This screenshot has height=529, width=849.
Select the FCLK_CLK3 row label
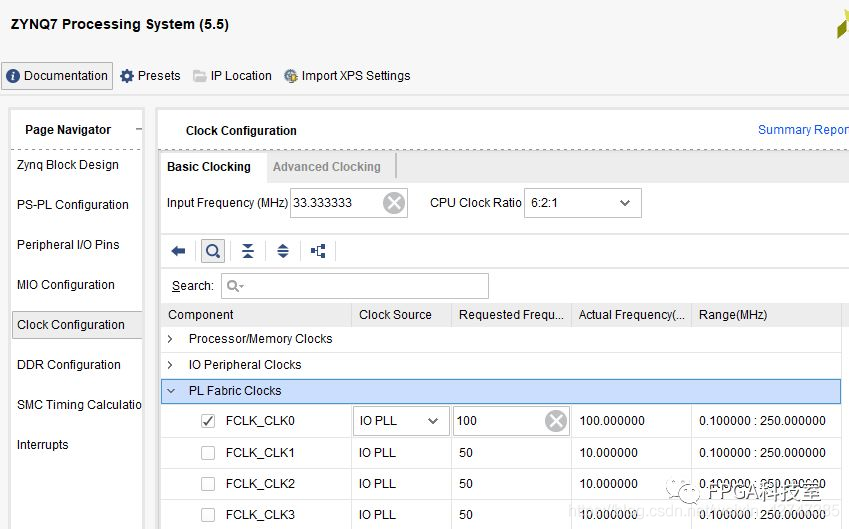[x=260, y=514]
